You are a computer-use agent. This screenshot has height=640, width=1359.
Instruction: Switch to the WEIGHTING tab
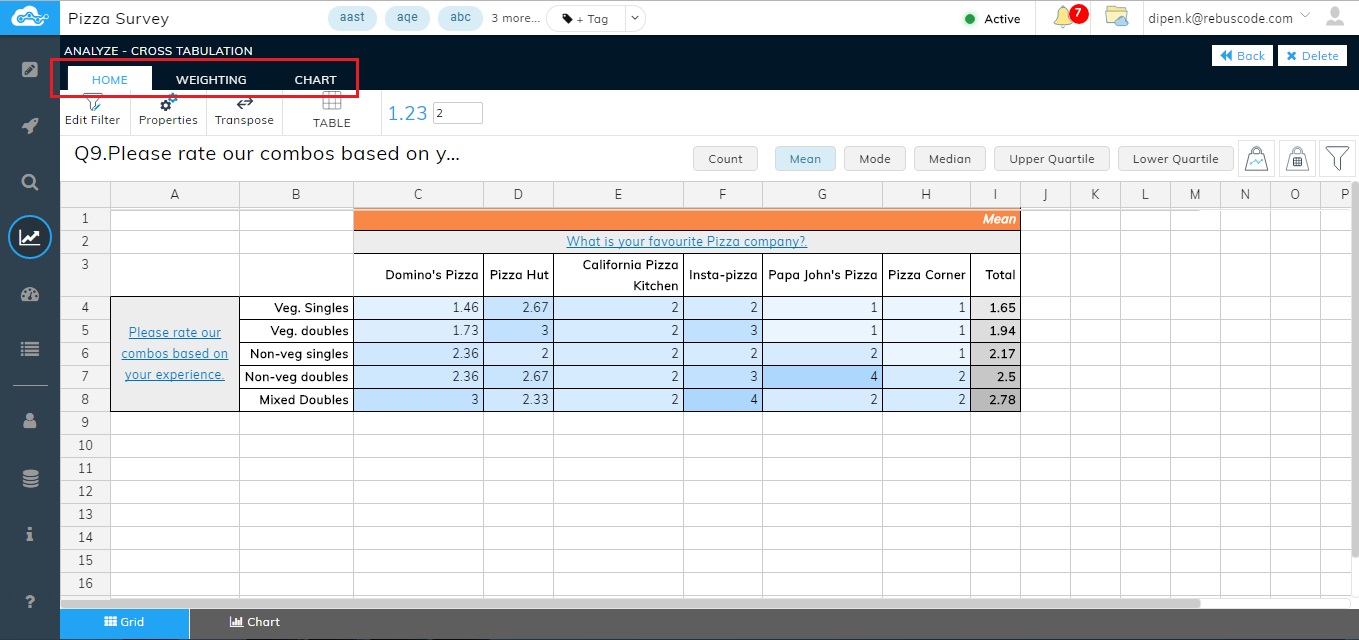coord(211,79)
